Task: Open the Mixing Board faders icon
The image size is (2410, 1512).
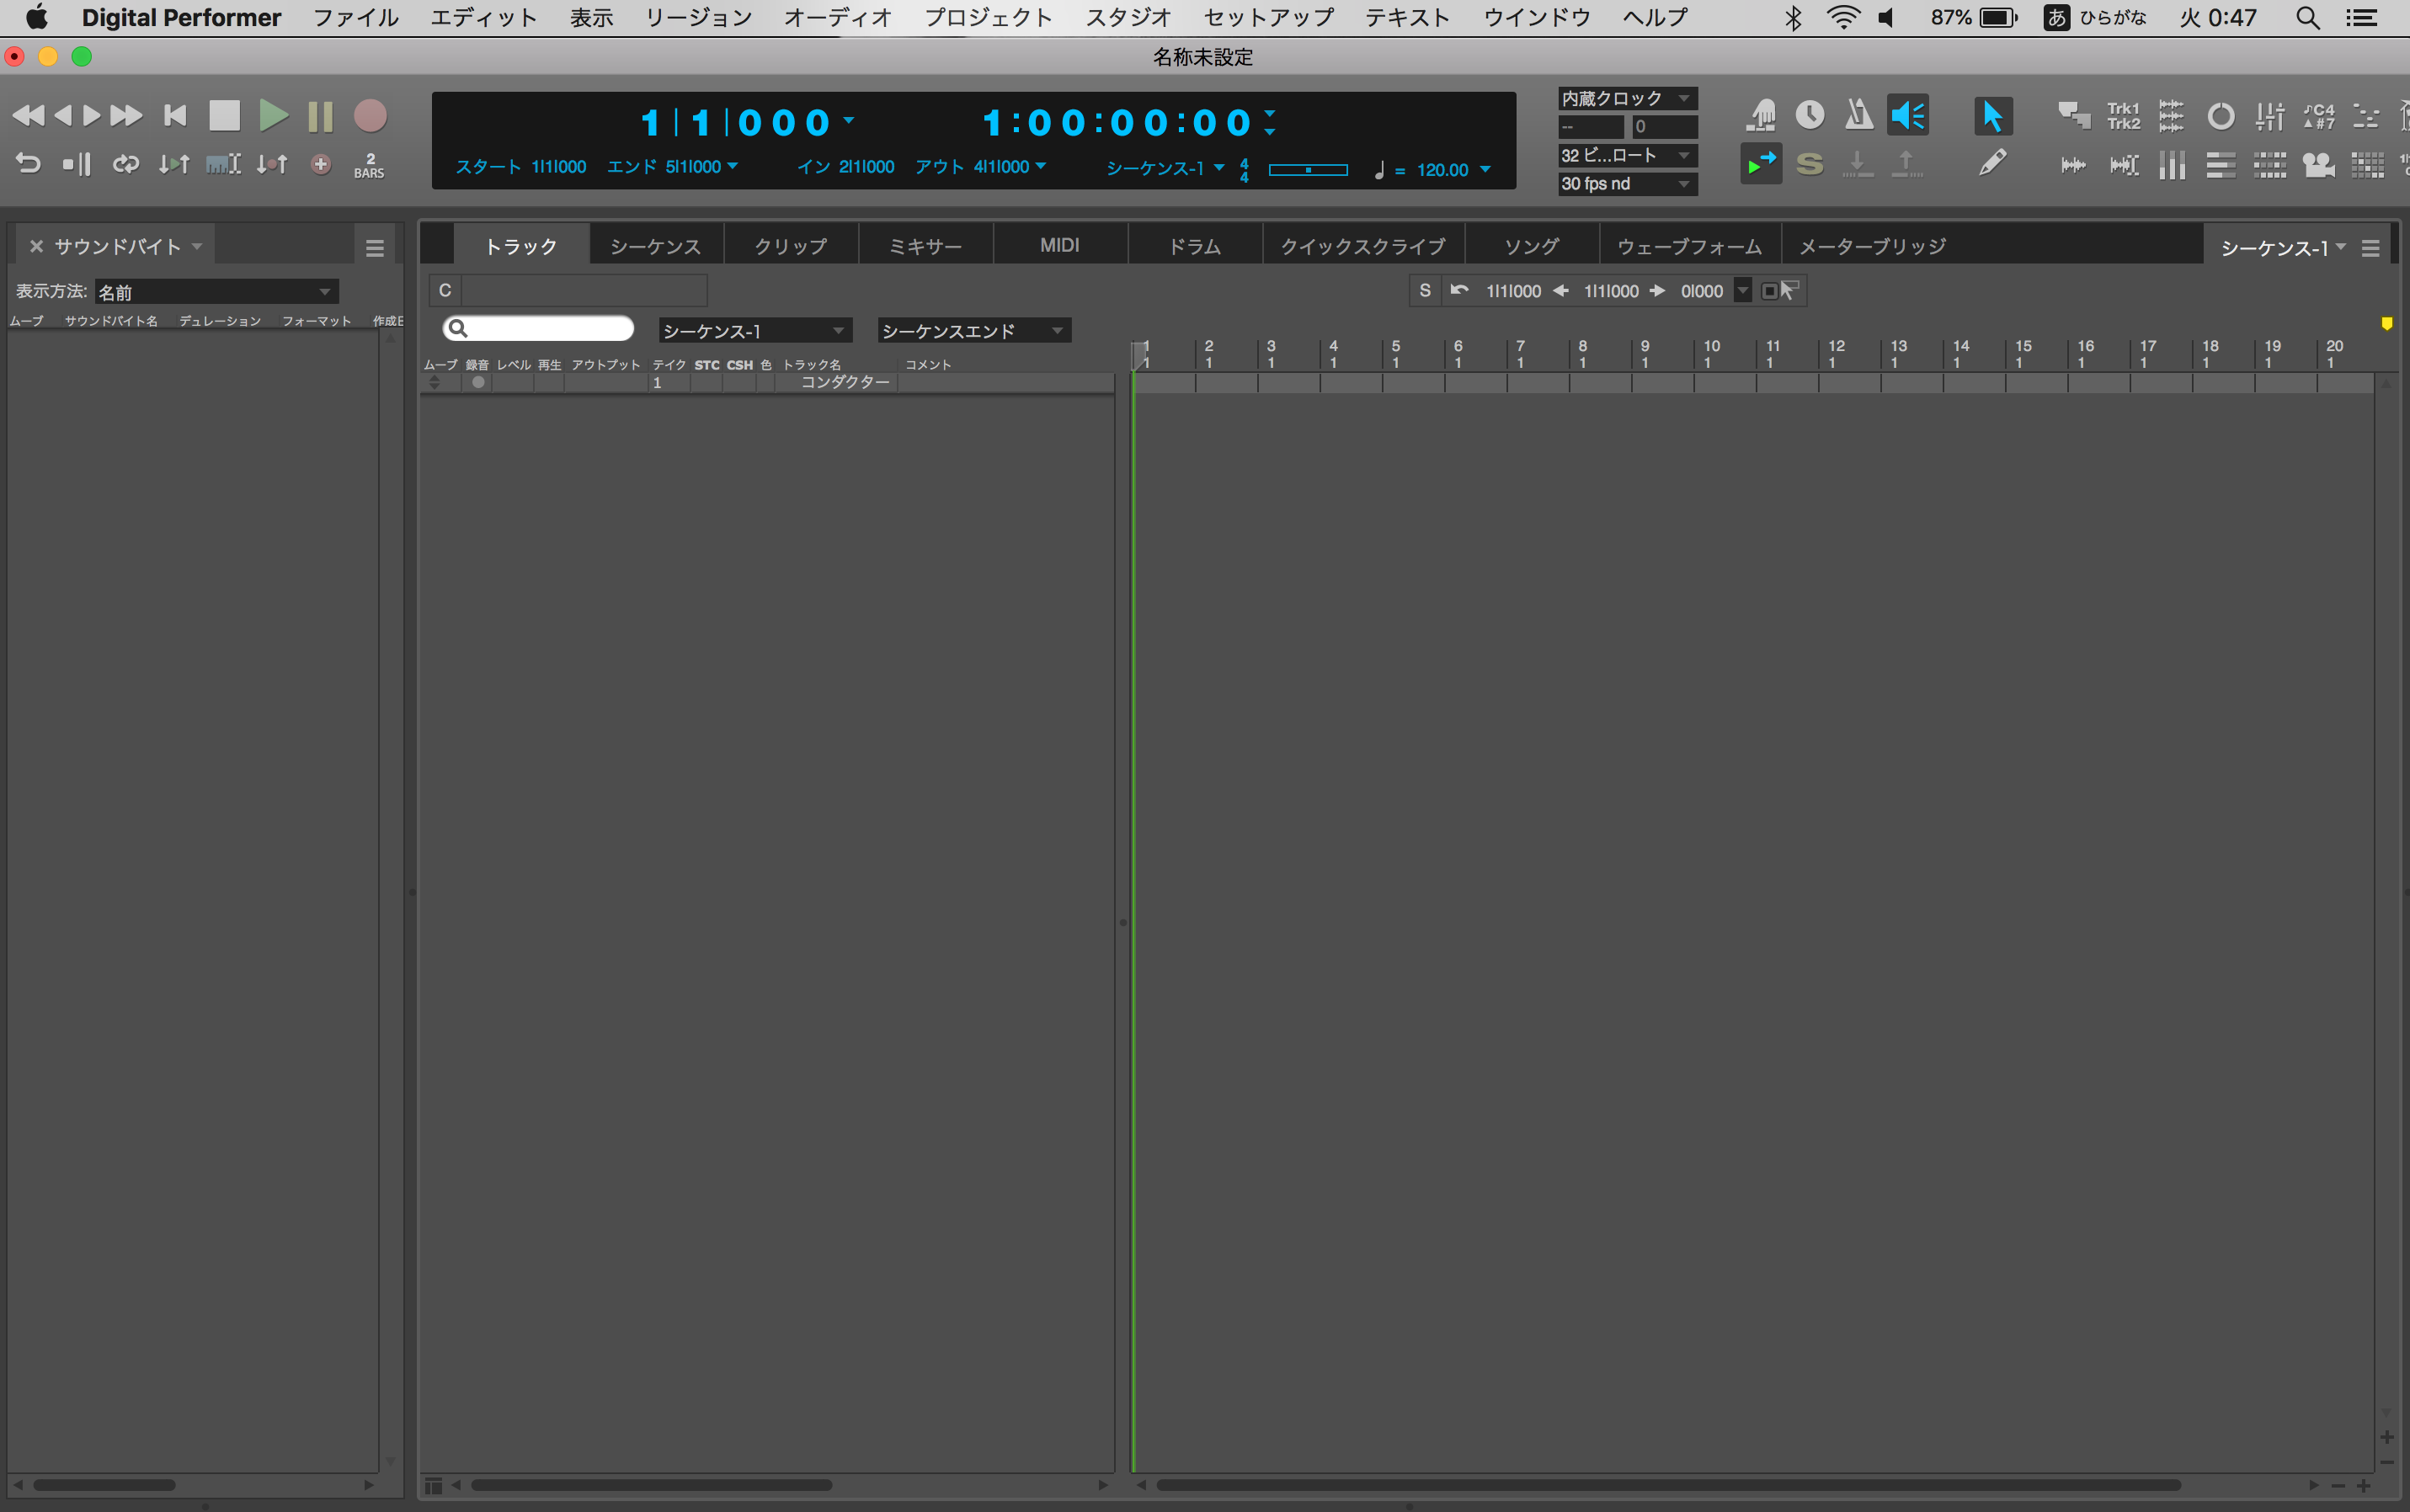Action: (x=2270, y=116)
